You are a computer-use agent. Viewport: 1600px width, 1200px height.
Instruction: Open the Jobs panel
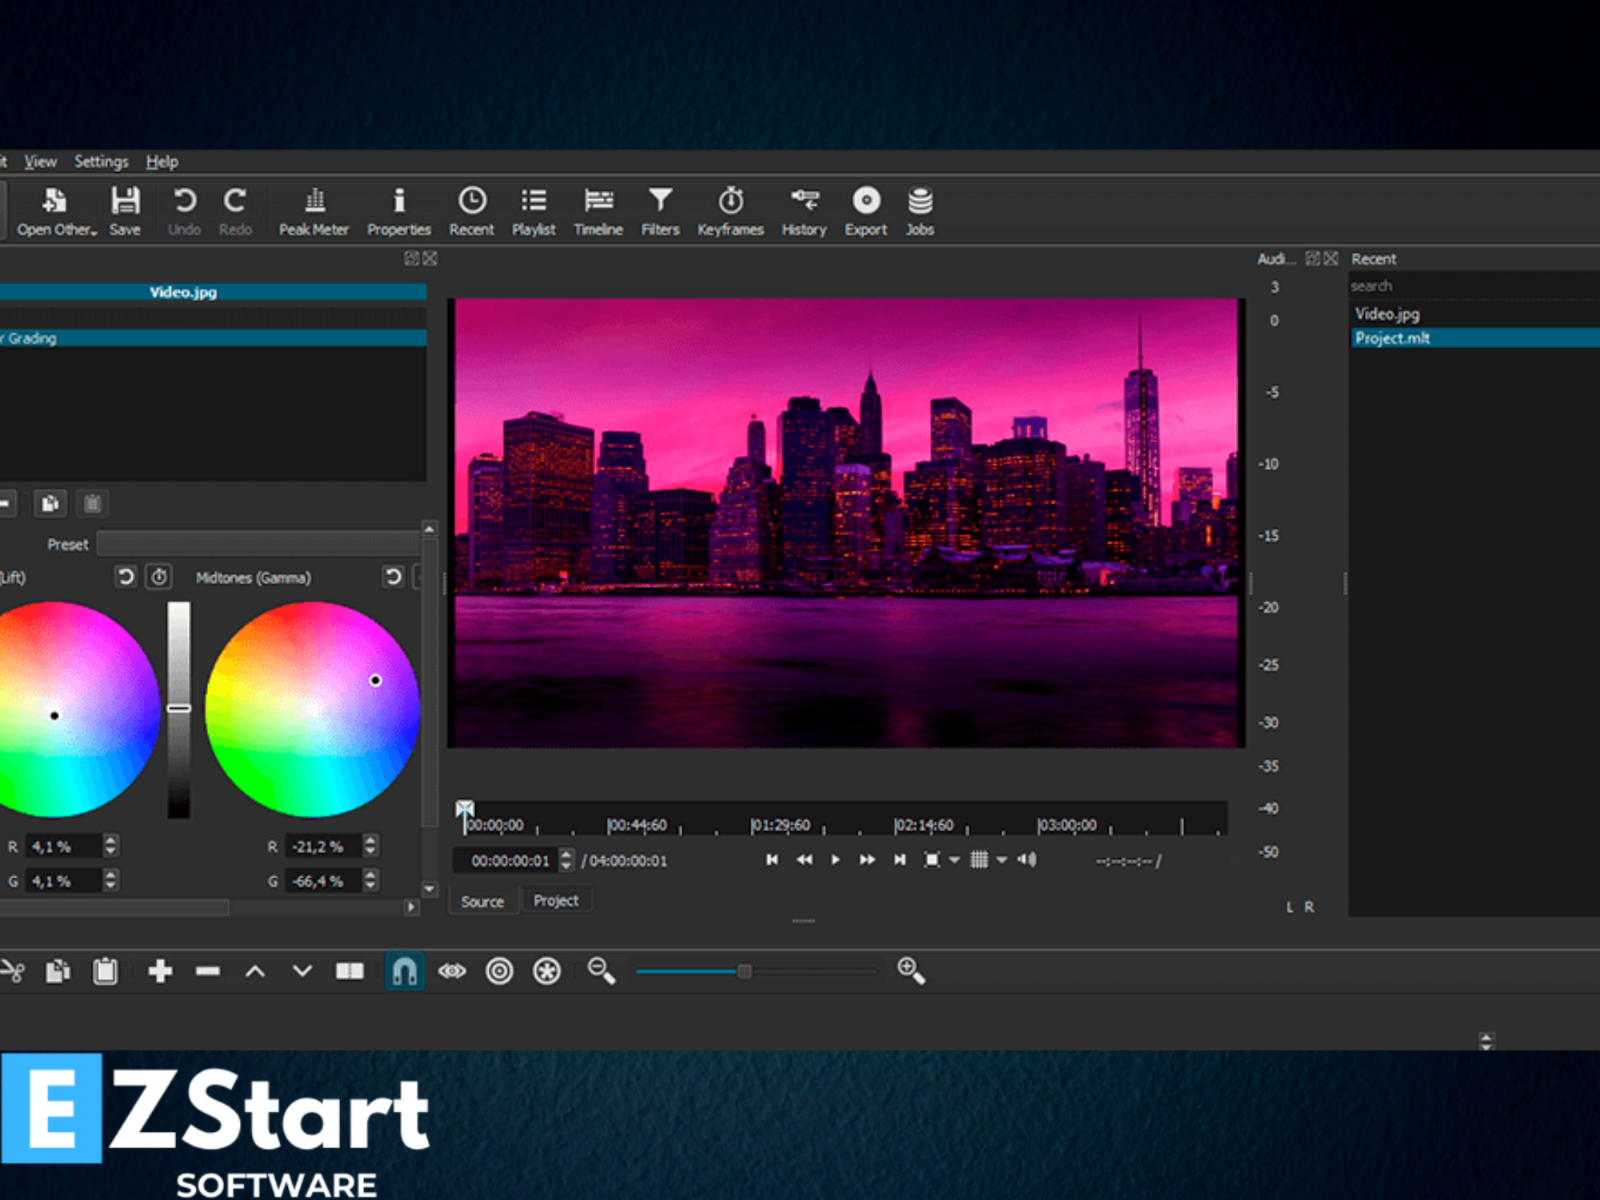920,212
